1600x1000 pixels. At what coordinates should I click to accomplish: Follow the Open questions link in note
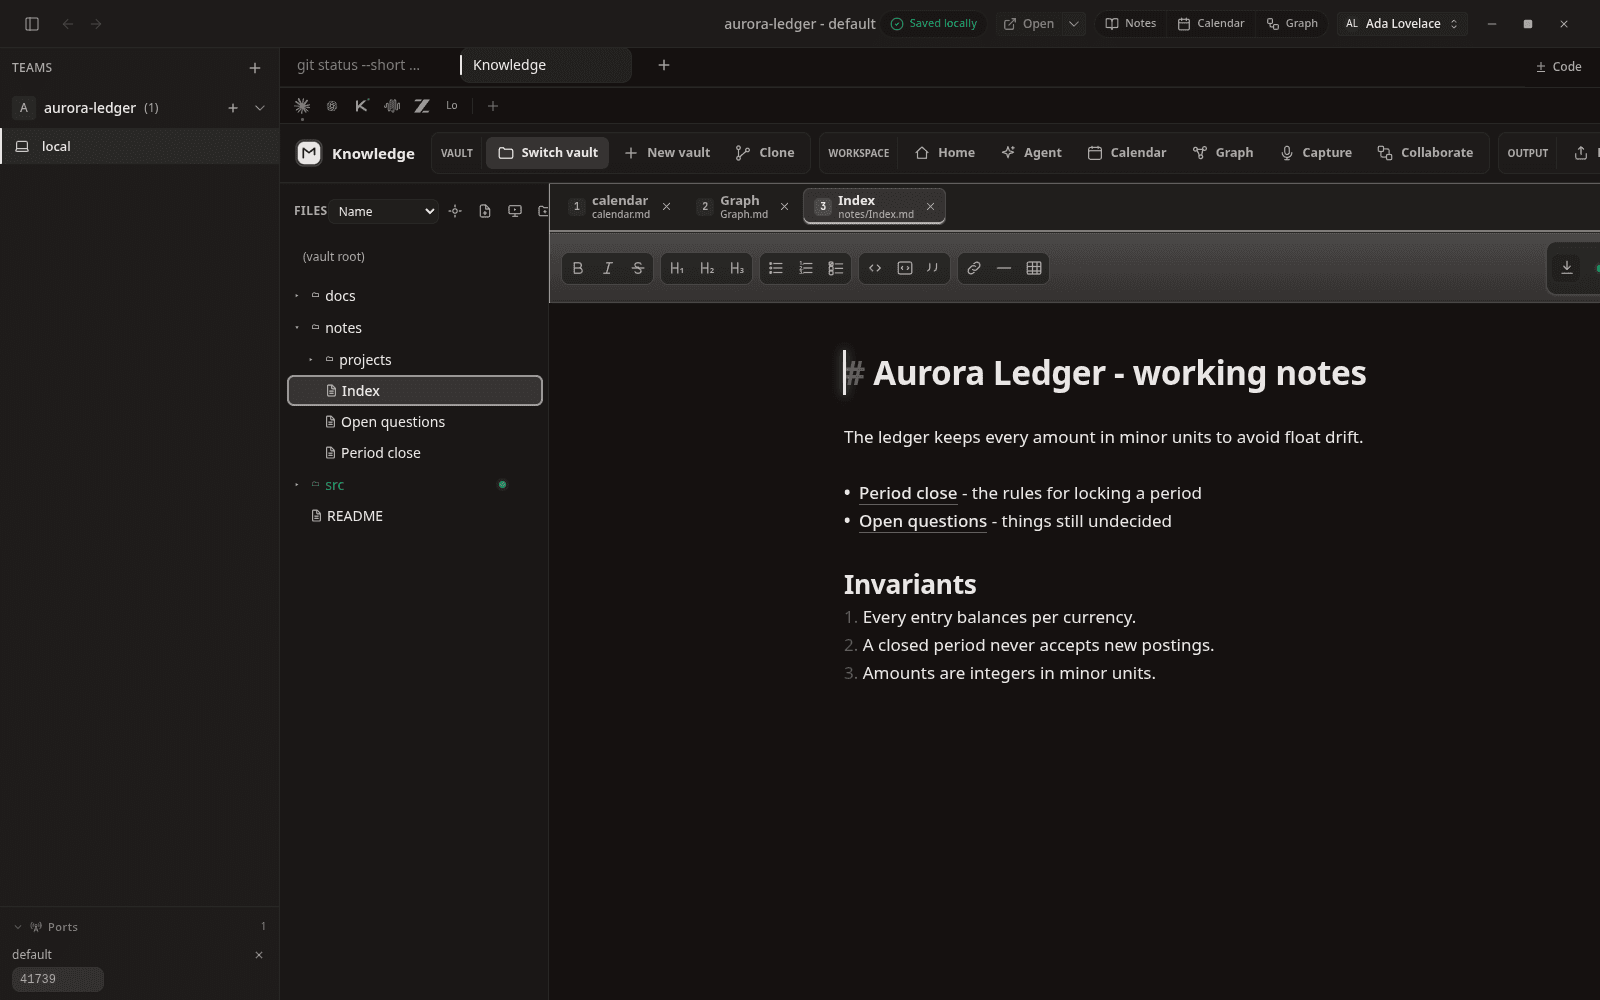[x=923, y=521]
